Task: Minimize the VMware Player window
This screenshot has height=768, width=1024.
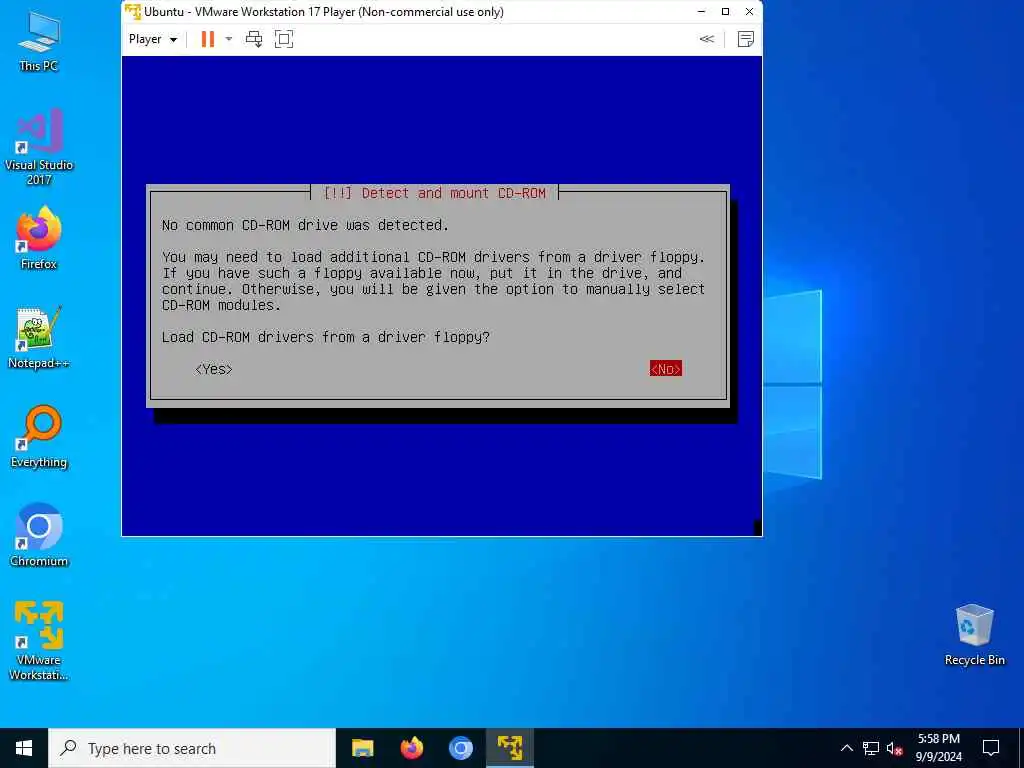Action: click(701, 12)
